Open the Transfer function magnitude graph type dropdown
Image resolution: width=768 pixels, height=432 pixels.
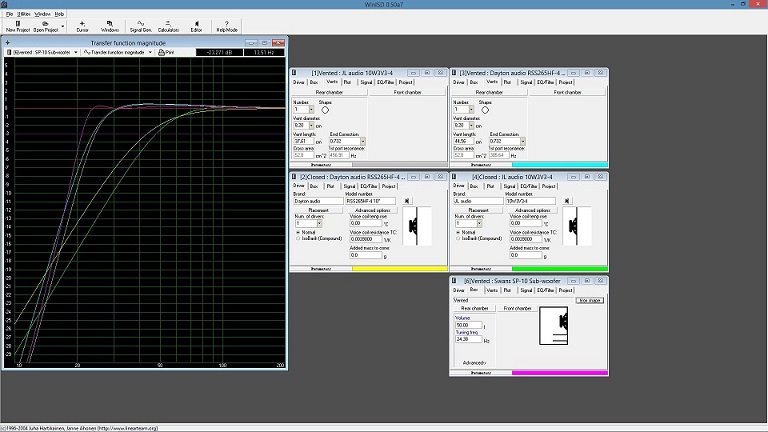150,52
